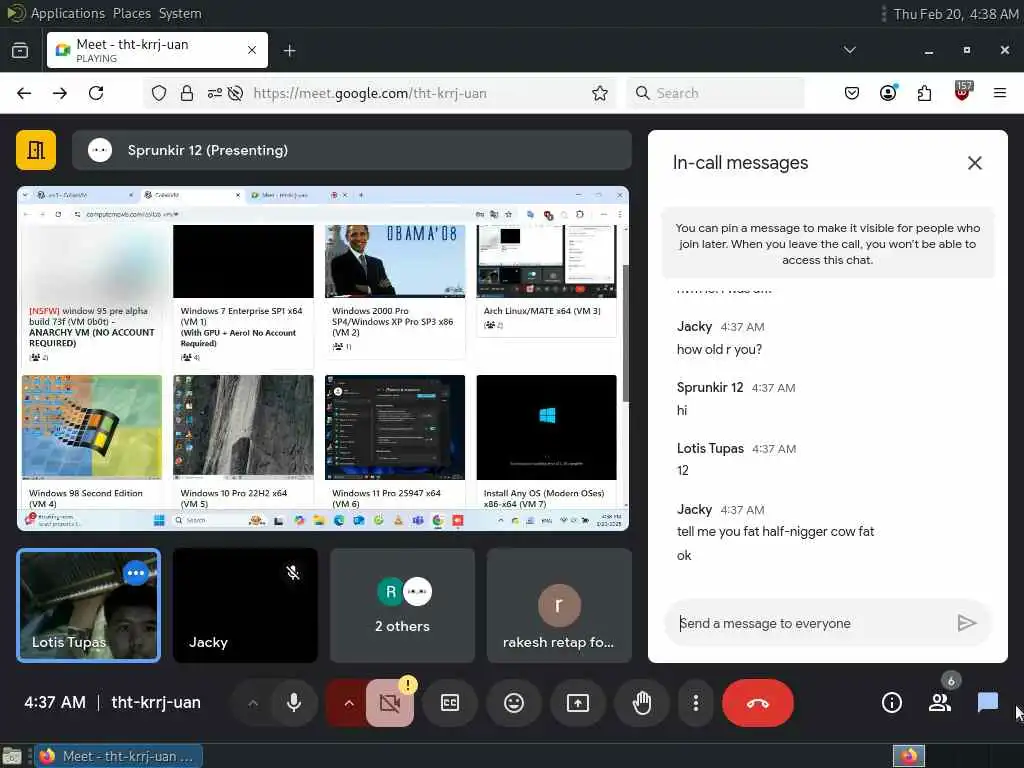Click Lotis Tupas's message '12'
This screenshot has height=768, width=1024.
(682, 471)
